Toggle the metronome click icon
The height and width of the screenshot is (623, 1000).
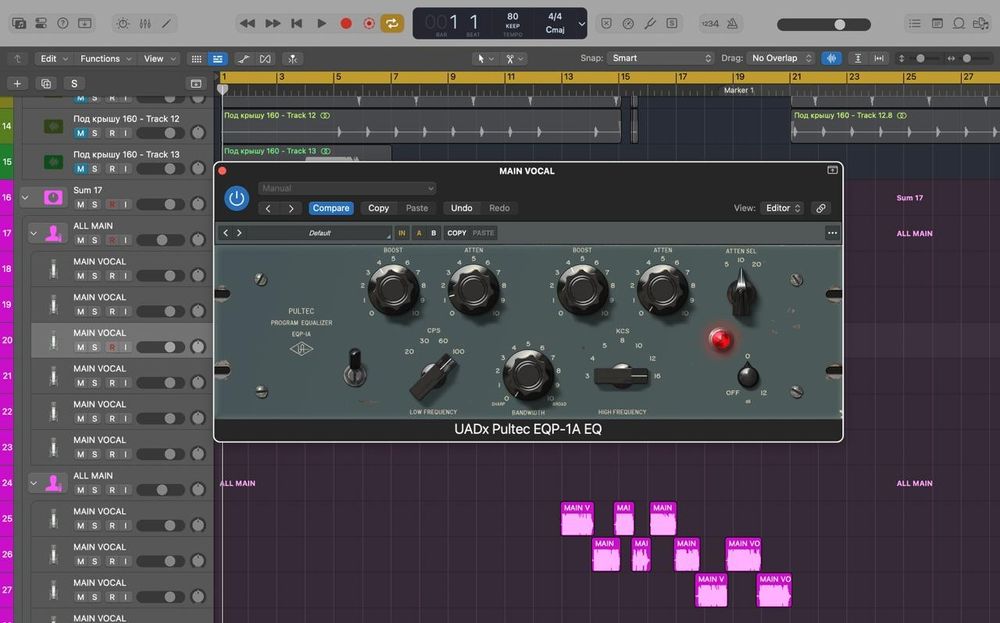(733, 23)
